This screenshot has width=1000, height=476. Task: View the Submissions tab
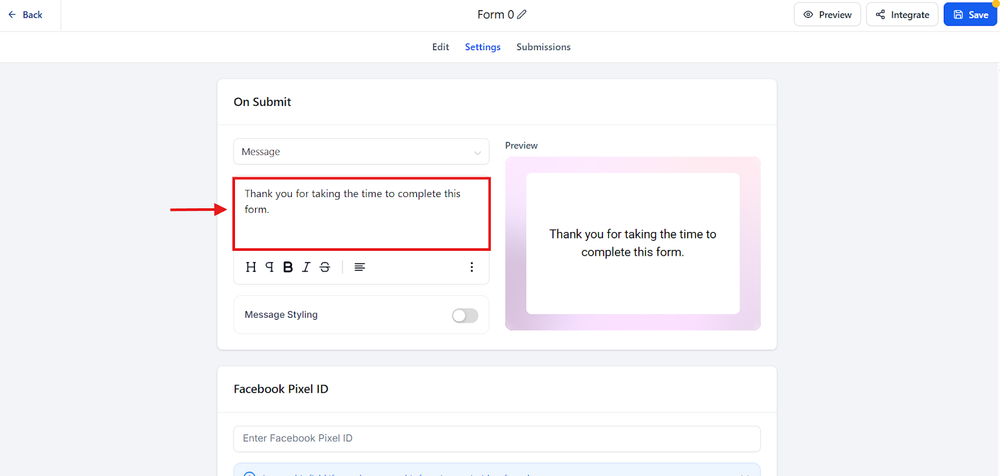(x=543, y=47)
